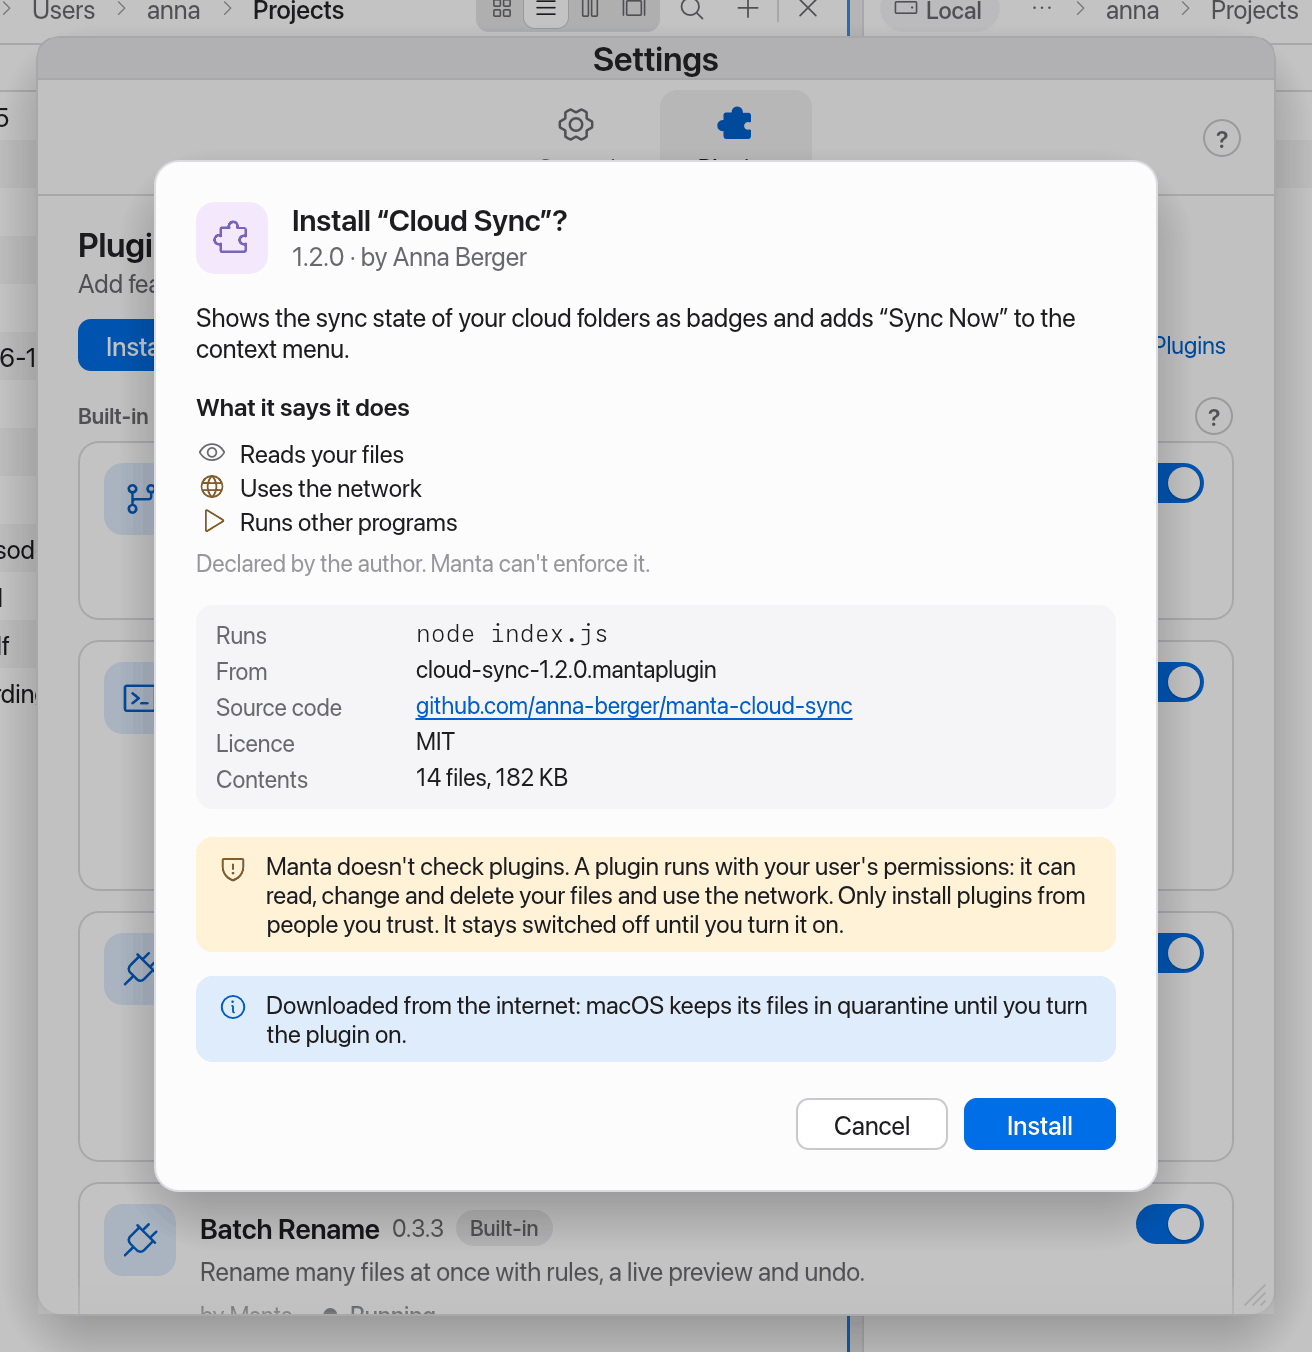Click the Batch Rename plugin icon
1312x1352 pixels.
point(140,1240)
